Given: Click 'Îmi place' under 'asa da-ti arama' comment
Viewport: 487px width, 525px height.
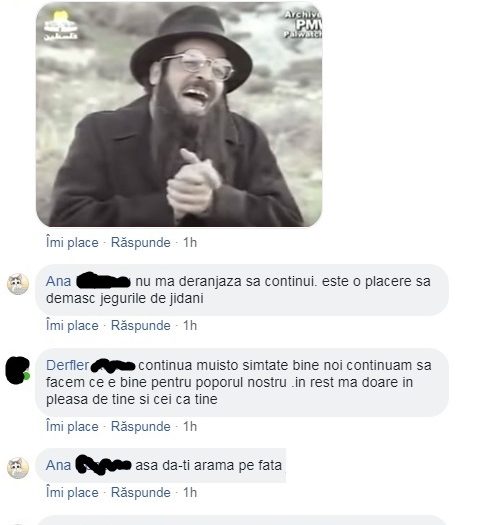Looking at the screenshot, I should 72,493.
